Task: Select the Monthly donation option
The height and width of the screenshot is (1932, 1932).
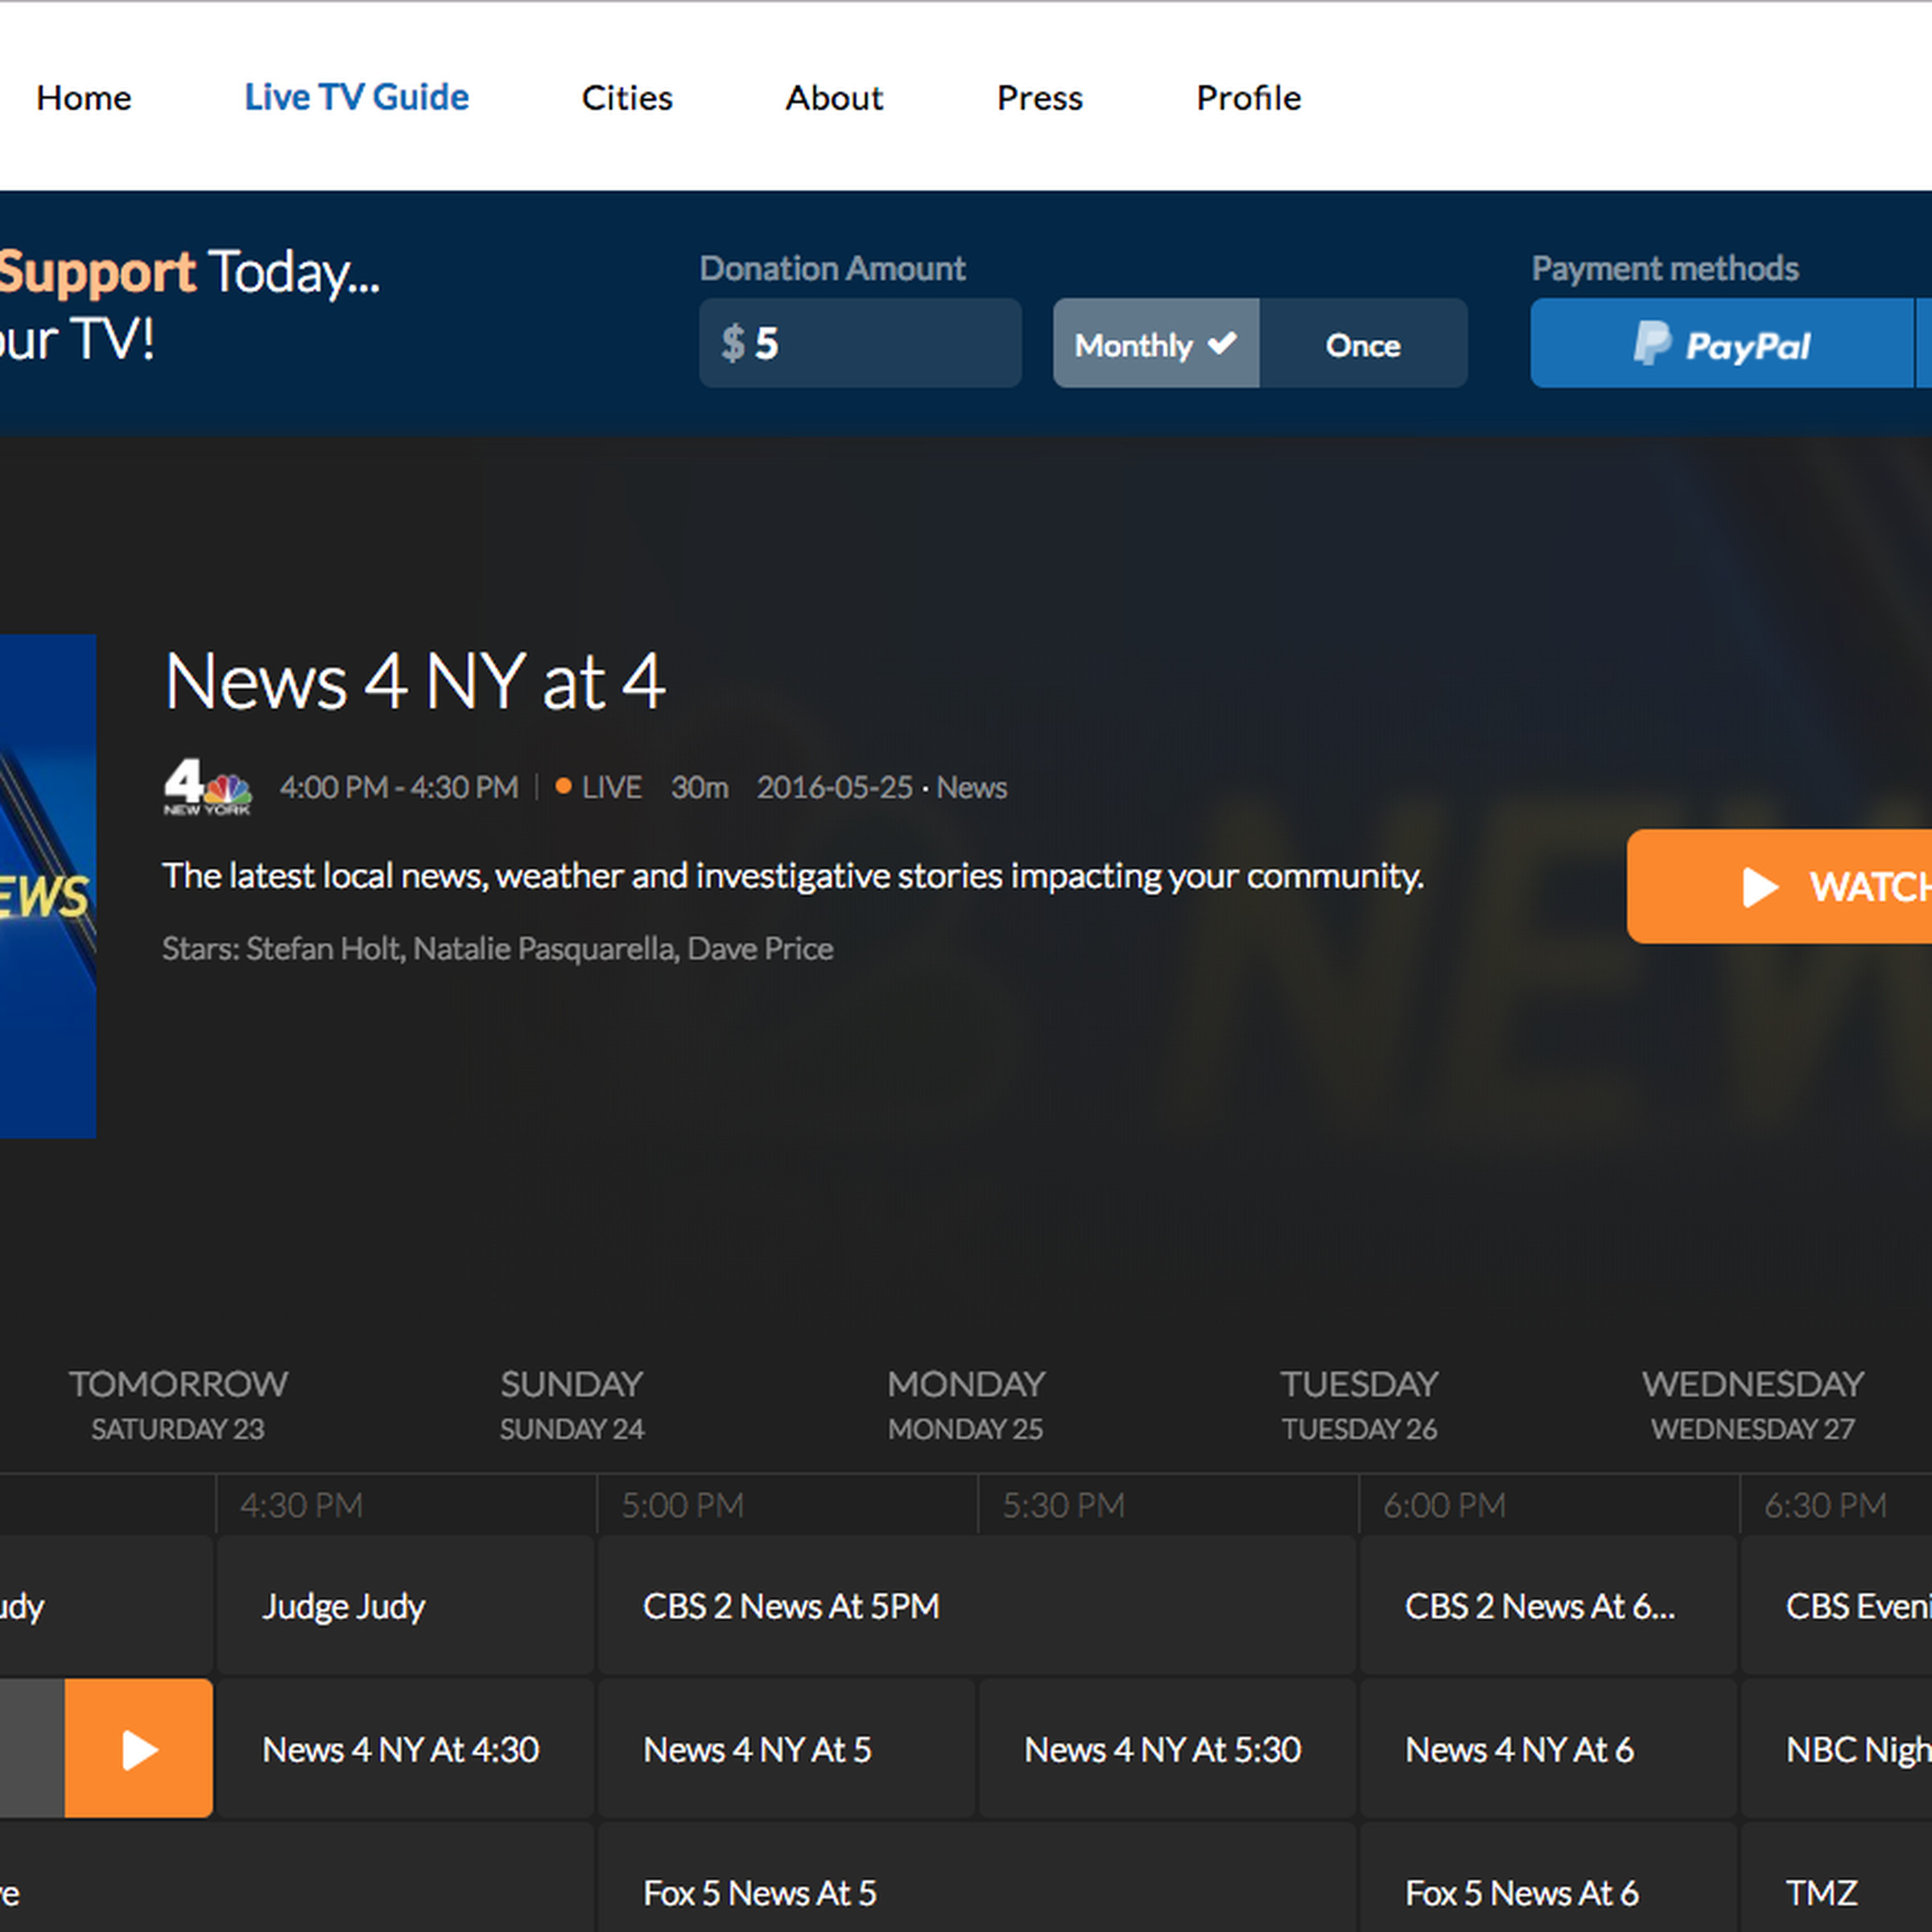Action: pos(1156,343)
